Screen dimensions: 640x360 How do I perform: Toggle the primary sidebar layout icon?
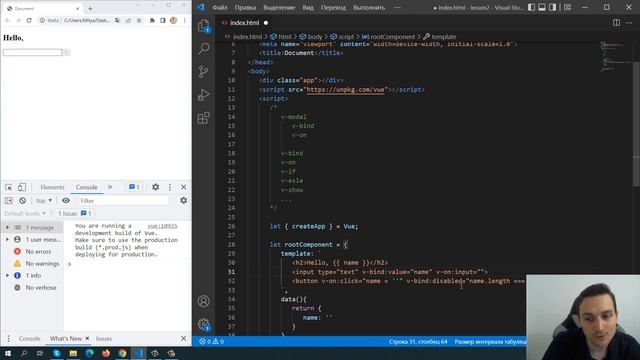531,7
